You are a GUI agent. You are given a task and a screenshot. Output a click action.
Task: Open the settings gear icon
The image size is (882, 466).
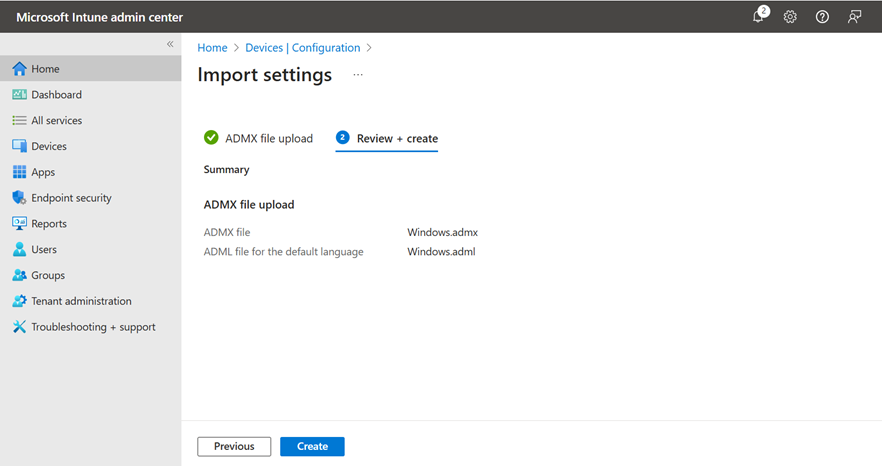click(790, 17)
